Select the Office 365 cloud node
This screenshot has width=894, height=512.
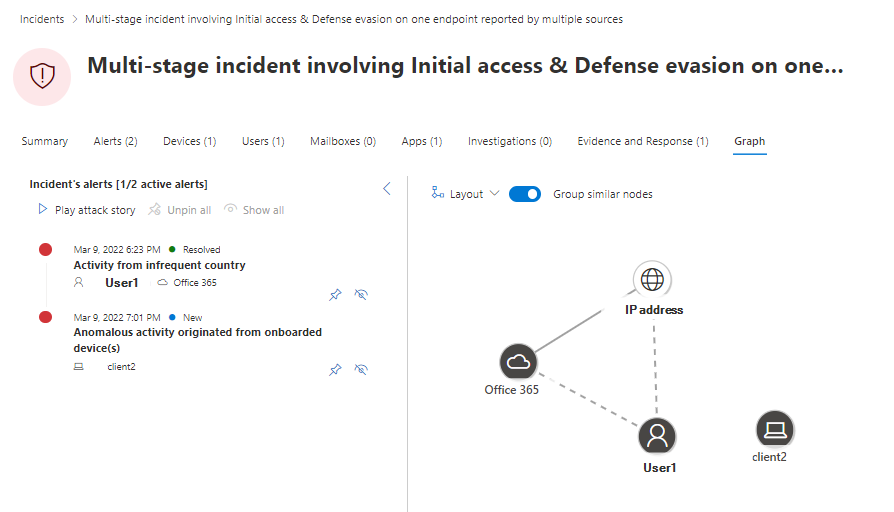click(518, 361)
